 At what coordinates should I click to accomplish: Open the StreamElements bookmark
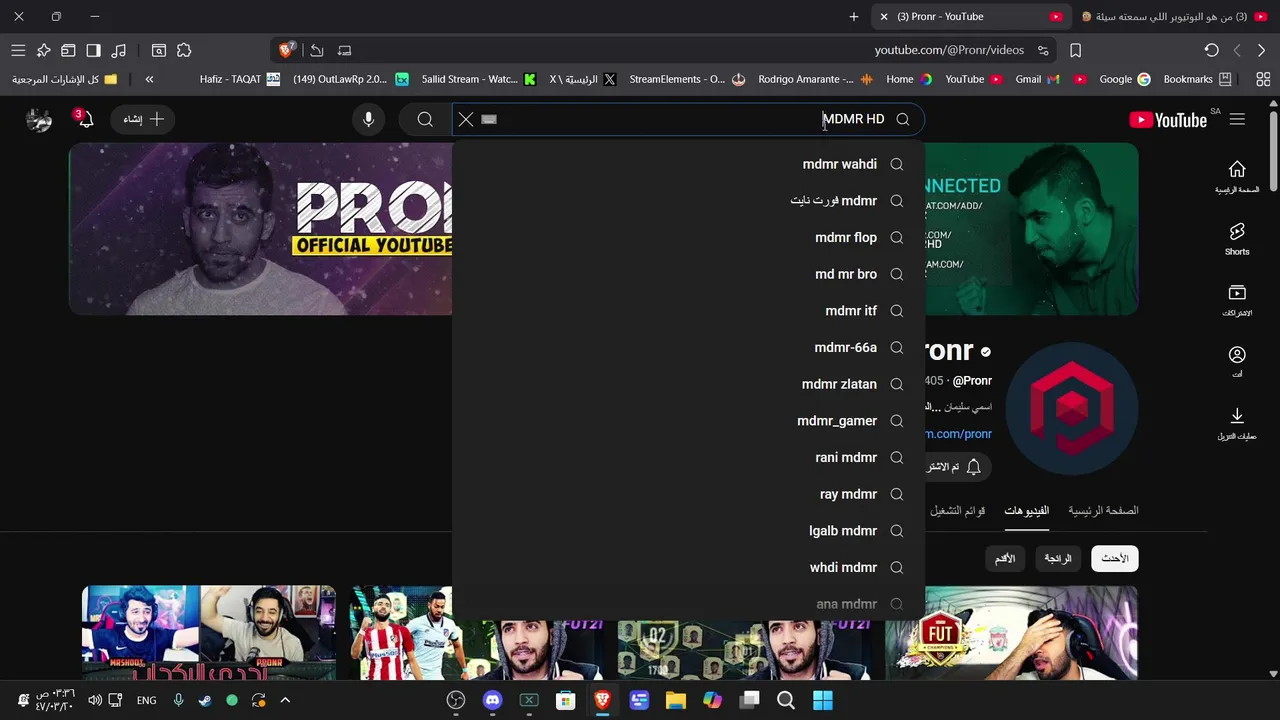[687, 79]
